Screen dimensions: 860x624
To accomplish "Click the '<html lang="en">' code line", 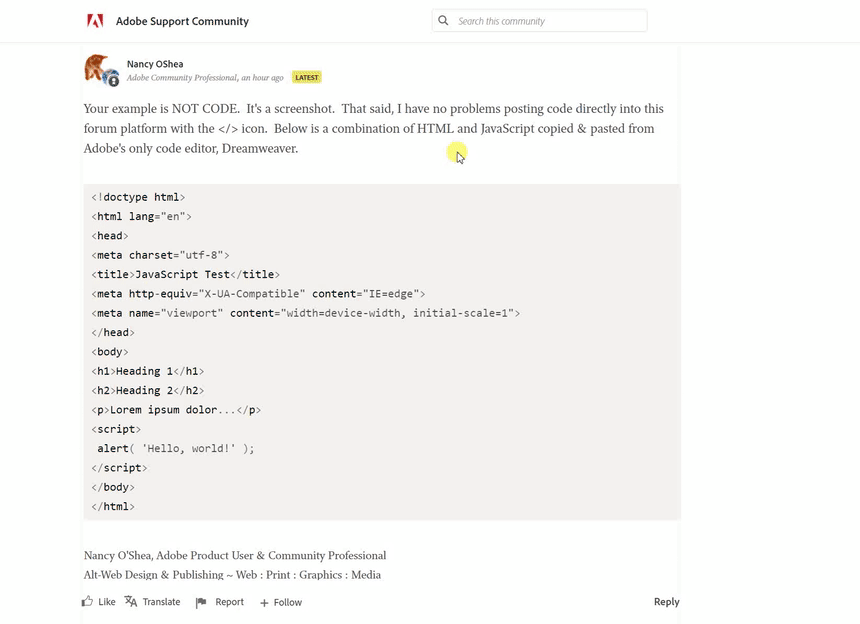I will 142,216.
